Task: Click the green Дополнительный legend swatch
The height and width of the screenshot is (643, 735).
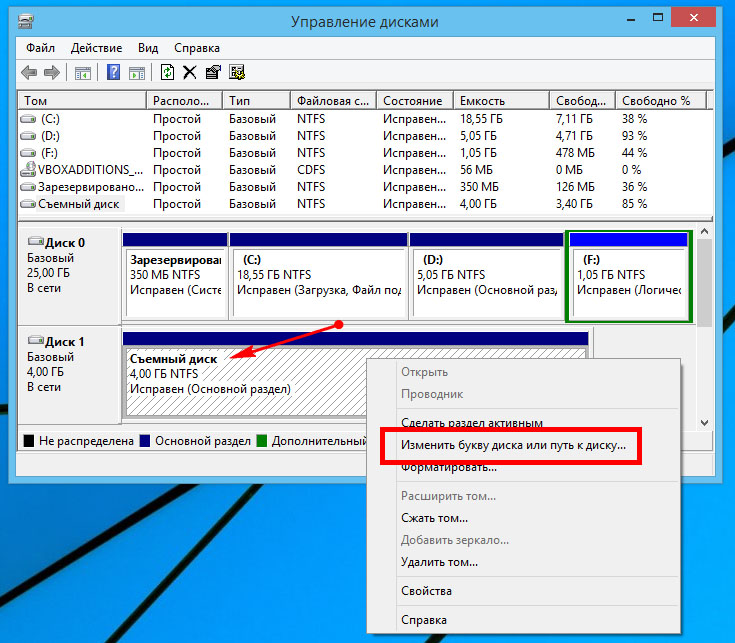Action: [262, 441]
